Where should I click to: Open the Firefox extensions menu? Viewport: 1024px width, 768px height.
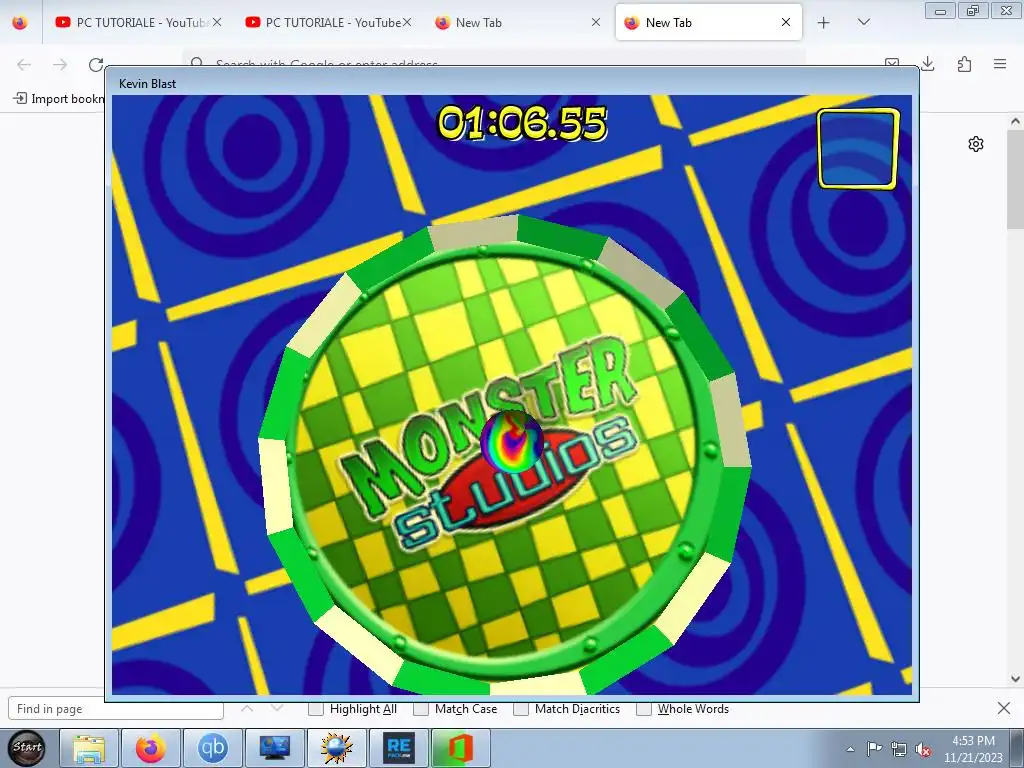click(x=965, y=64)
